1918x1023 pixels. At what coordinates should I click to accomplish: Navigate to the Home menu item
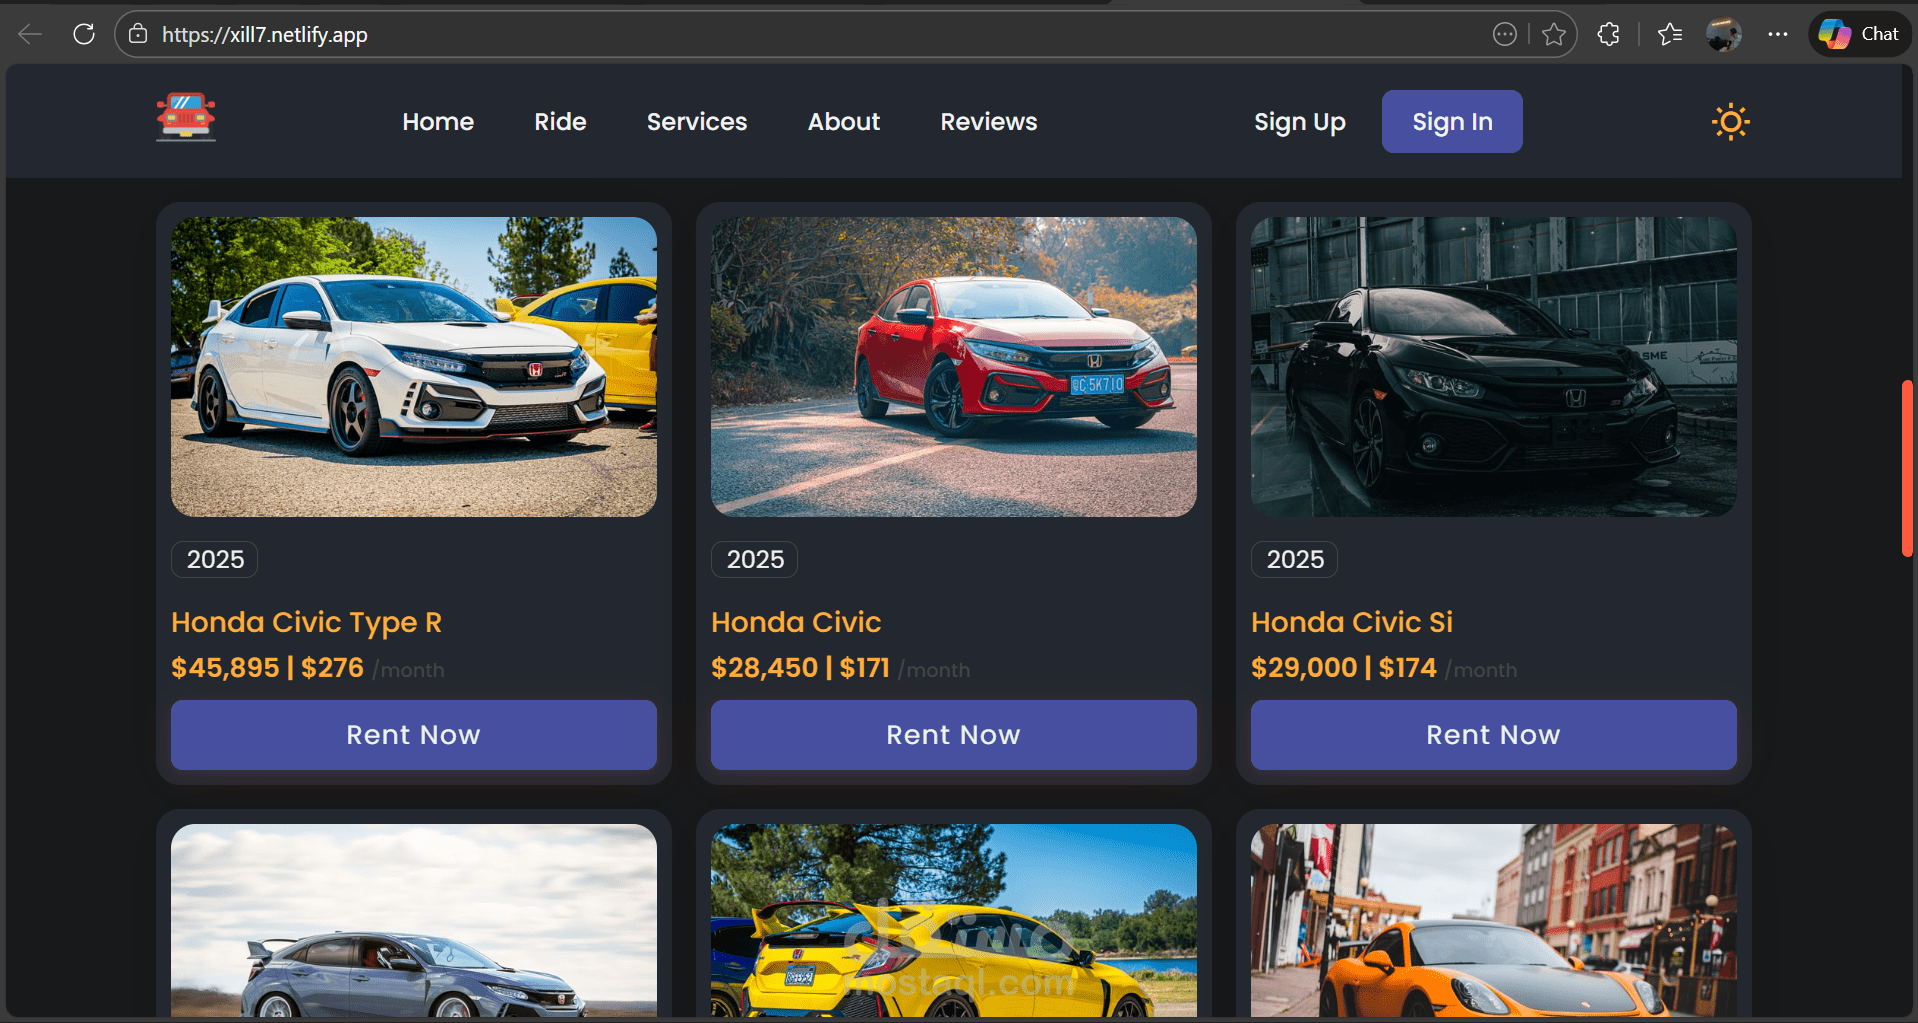click(438, 122)
